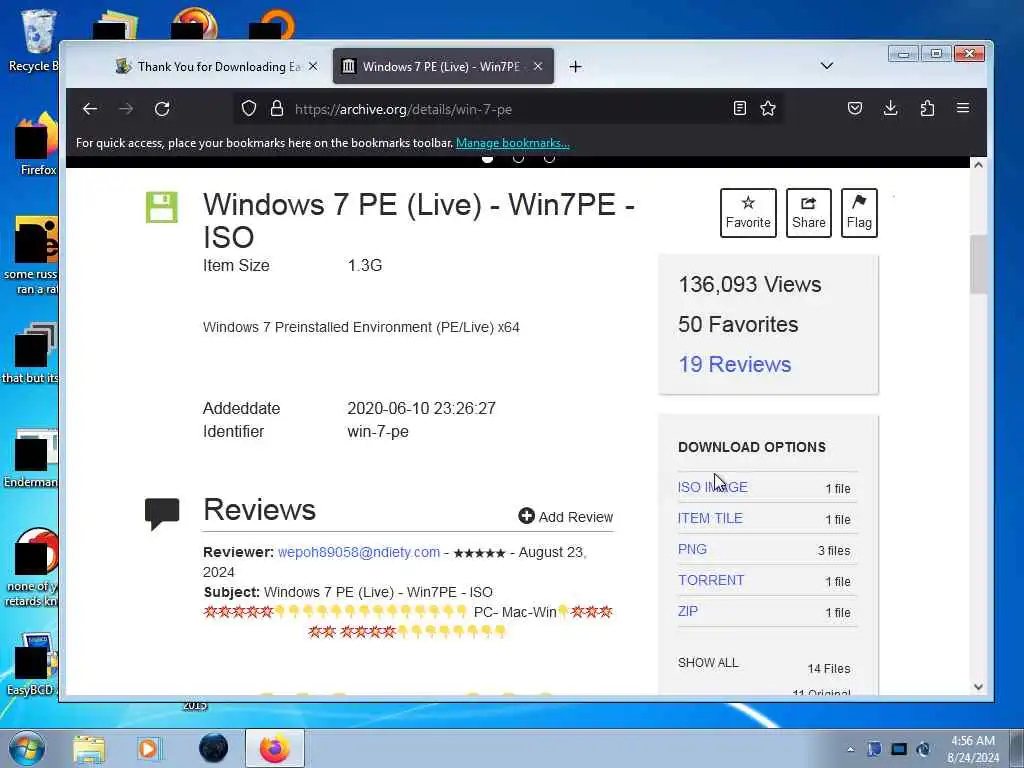Close the Thank You for Downloading tab
Viewport: 1024px width, 768px height.
313,67
